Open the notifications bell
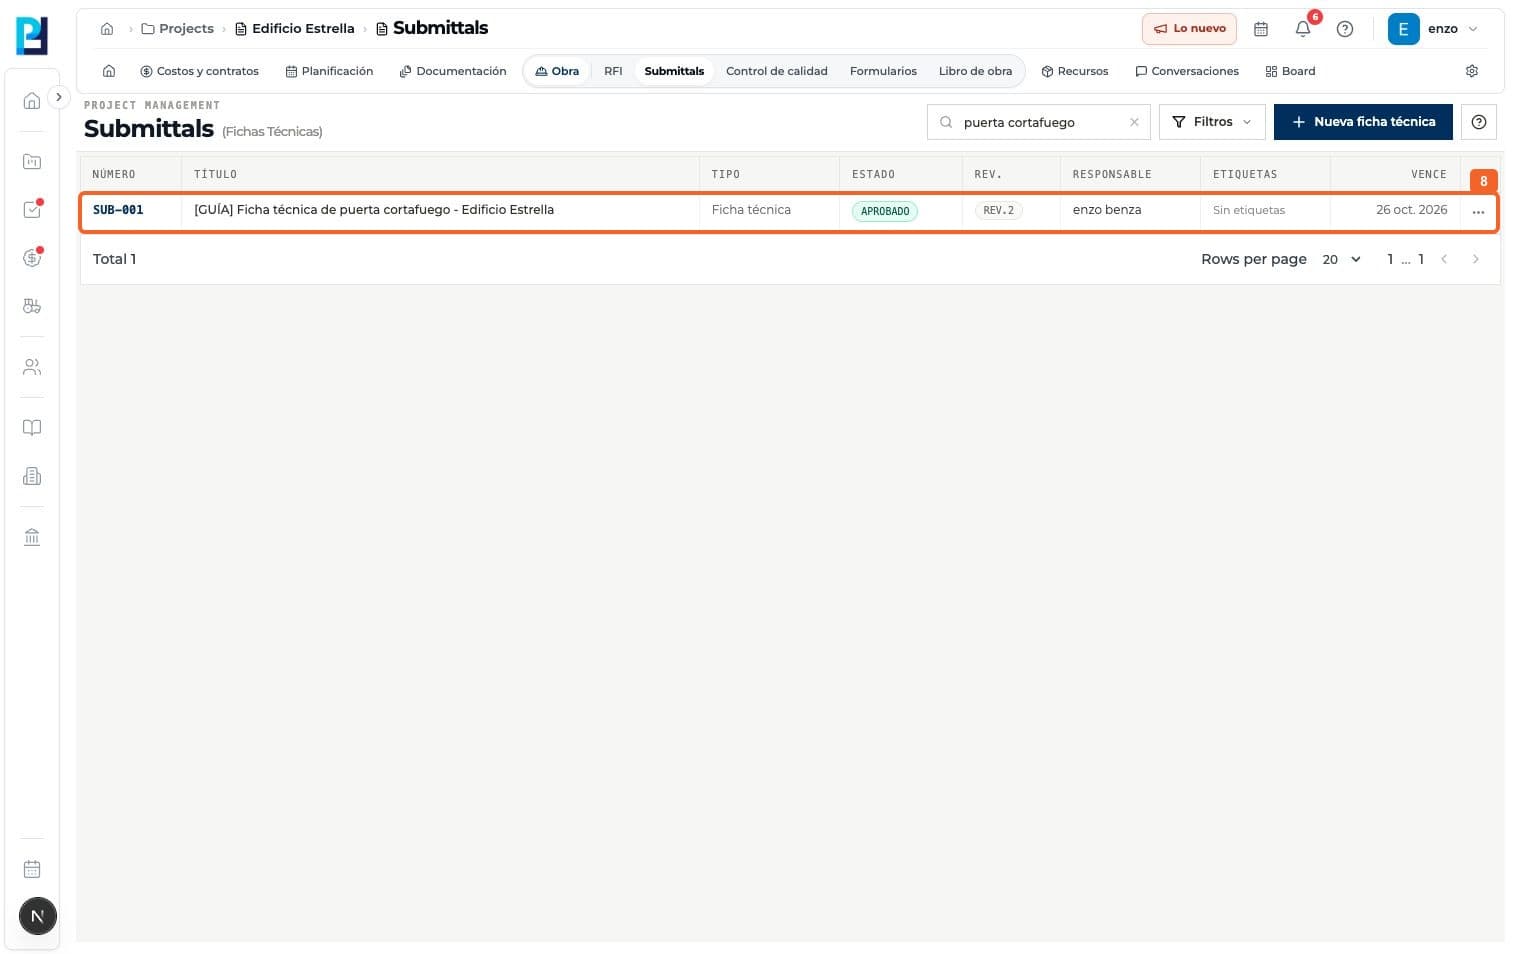This screenshot has height=954, width=1517. [x=1302, y=29]
